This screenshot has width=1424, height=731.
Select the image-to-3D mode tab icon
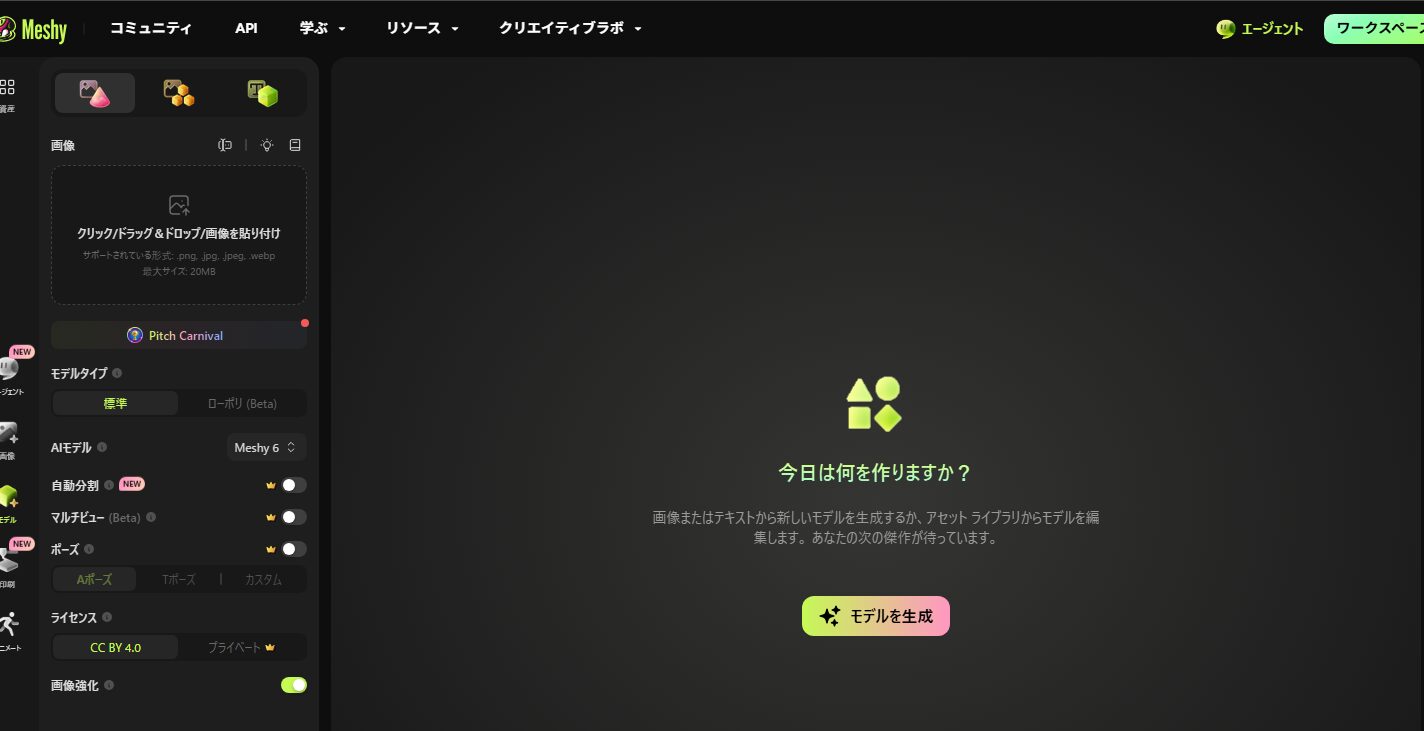coord(94,93)
